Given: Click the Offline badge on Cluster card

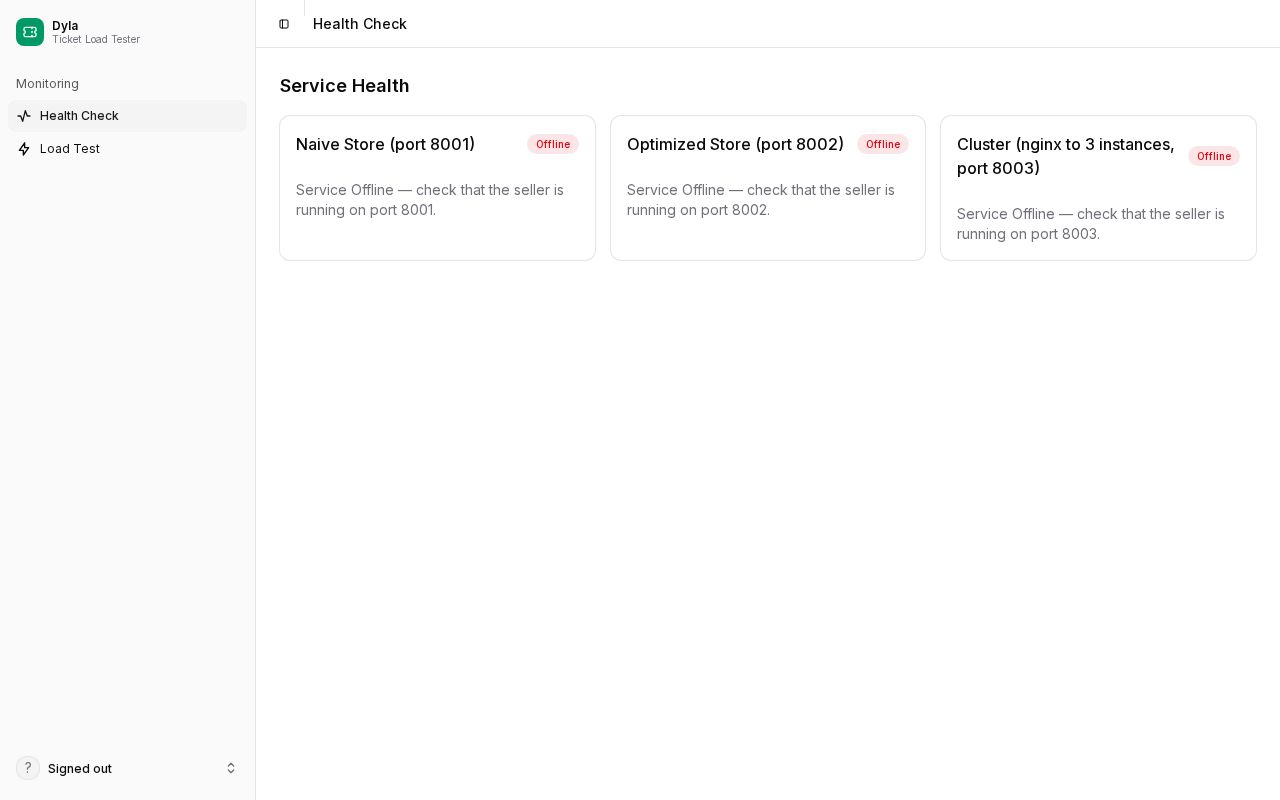Looking at the screenshot, I should (x=1214, y=156).
